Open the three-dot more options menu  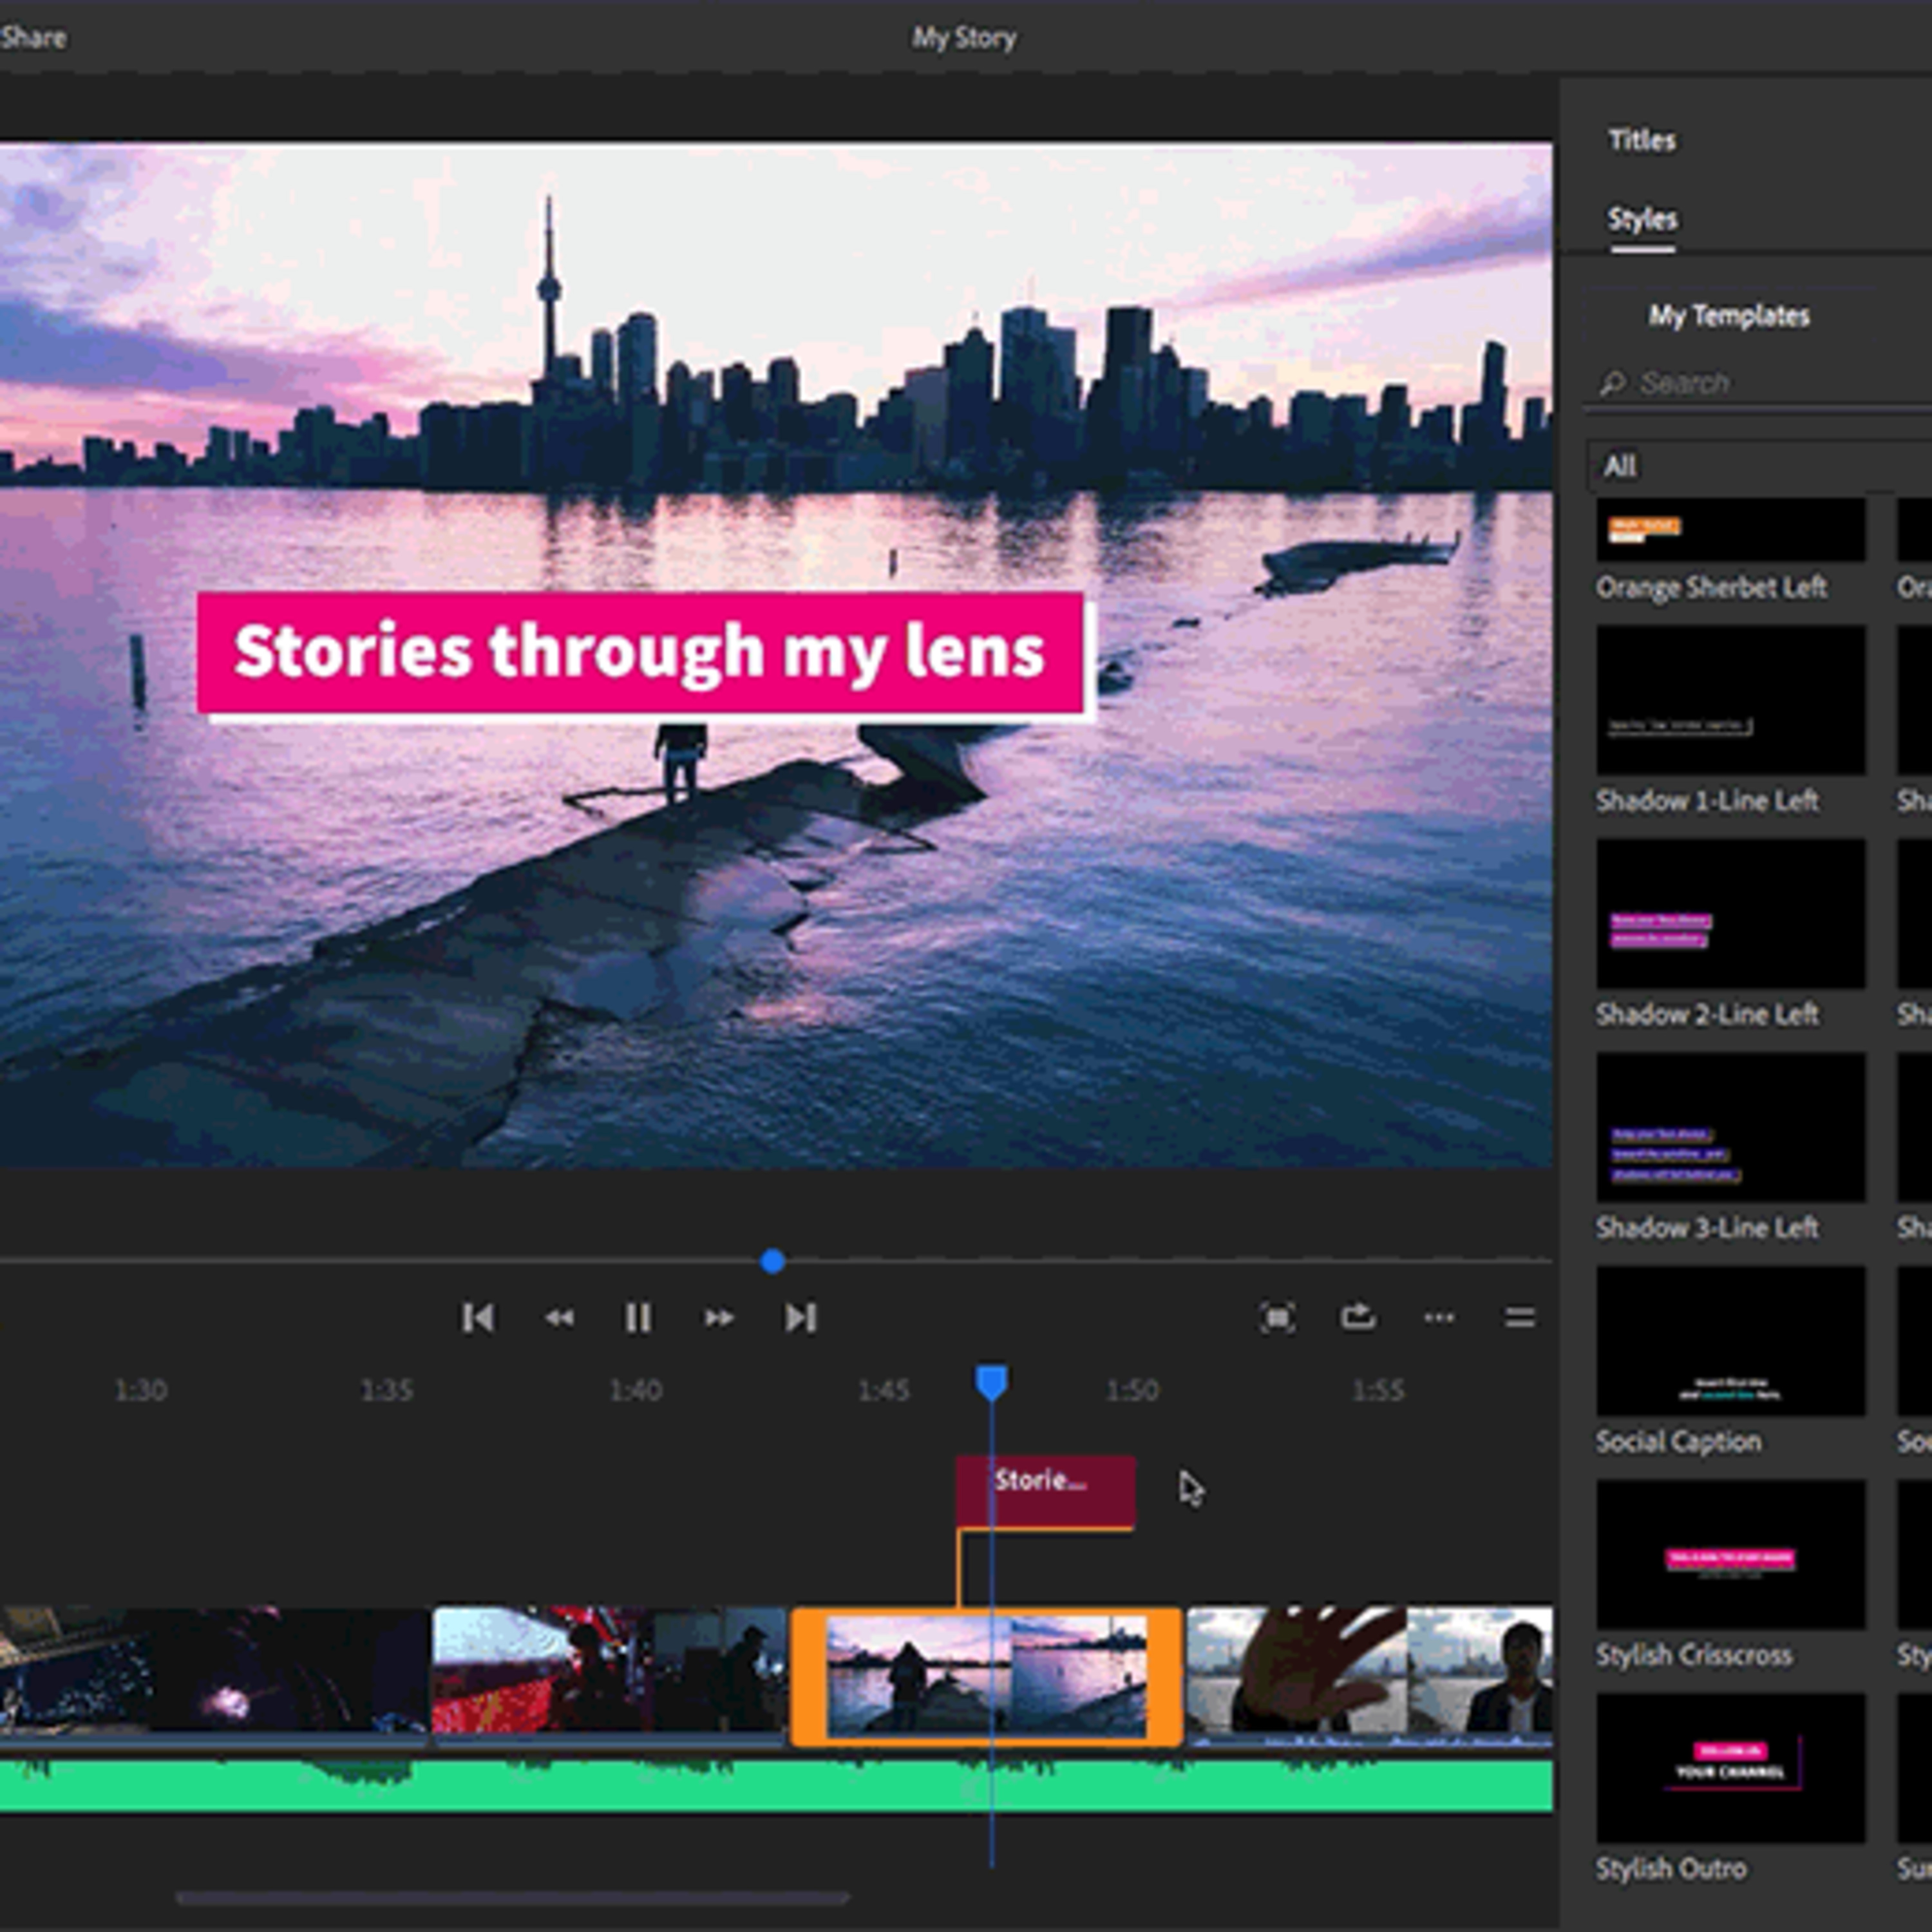click(x=1439, y=1317)
